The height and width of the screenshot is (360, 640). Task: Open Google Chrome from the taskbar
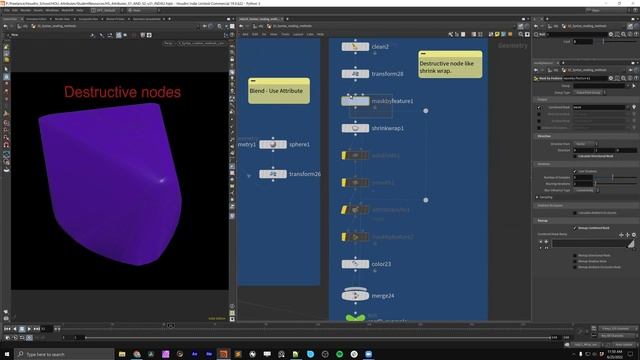(x=137, y=354)
